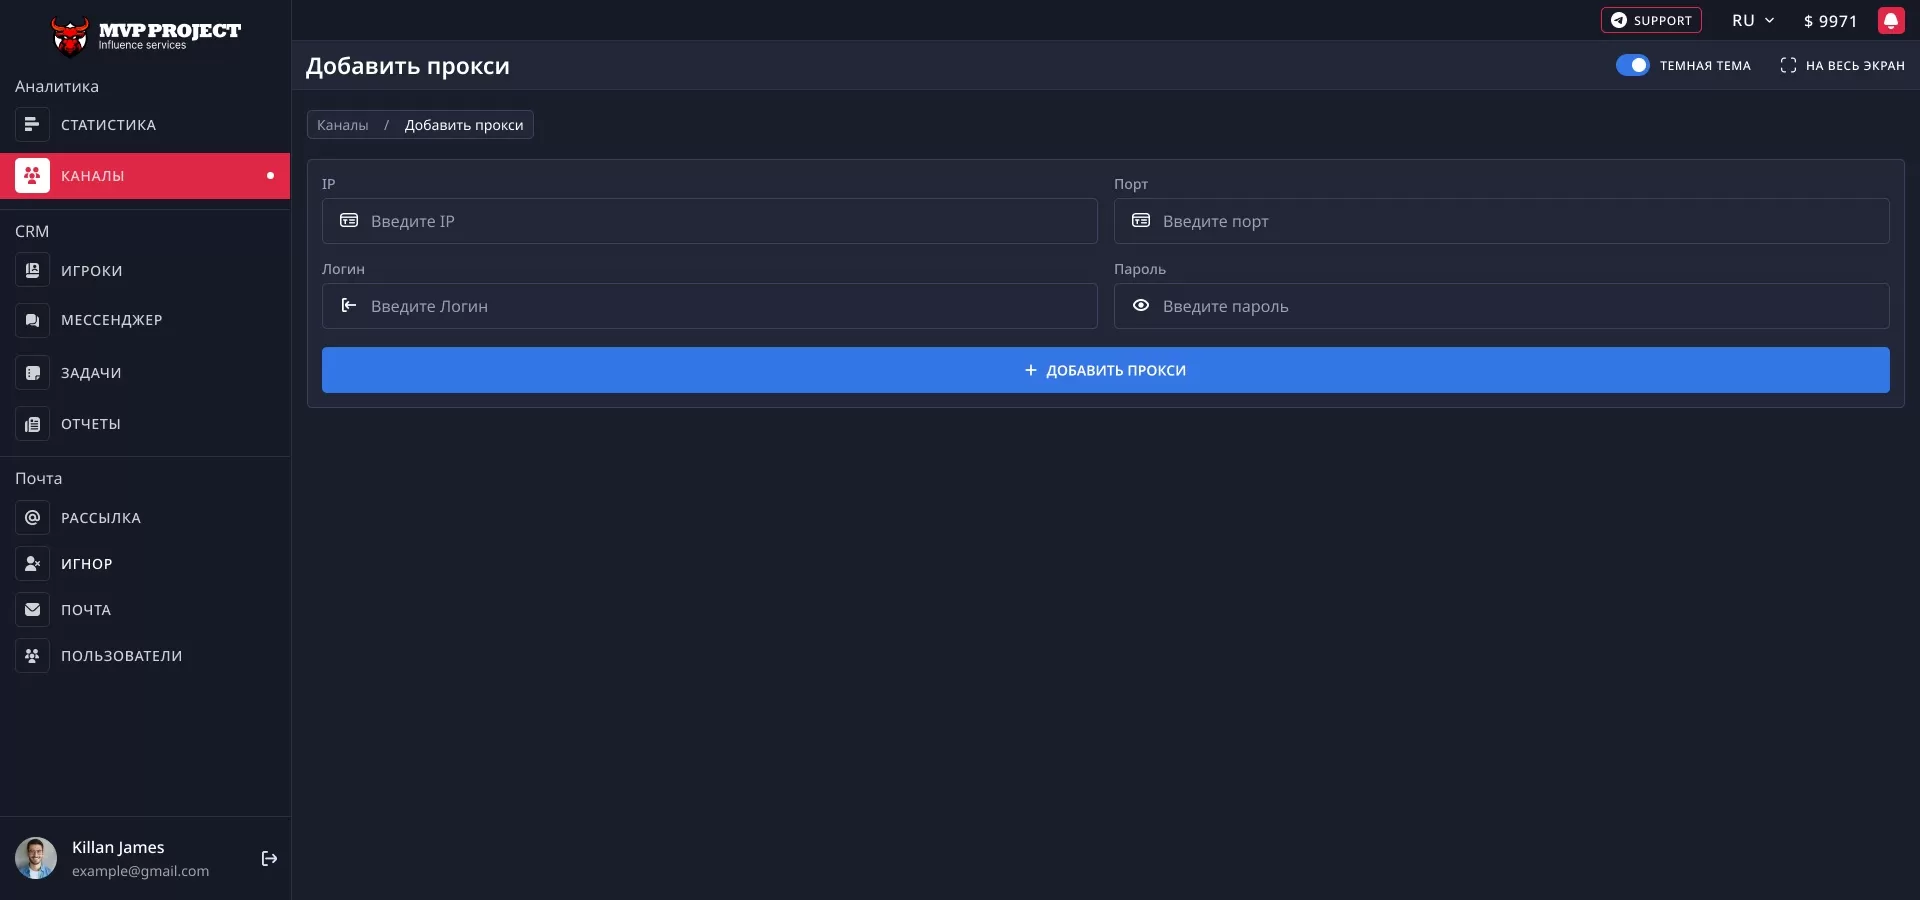Click the Support button
Viewport: 1920px width, 900px height.
[x=1650, y=21]
